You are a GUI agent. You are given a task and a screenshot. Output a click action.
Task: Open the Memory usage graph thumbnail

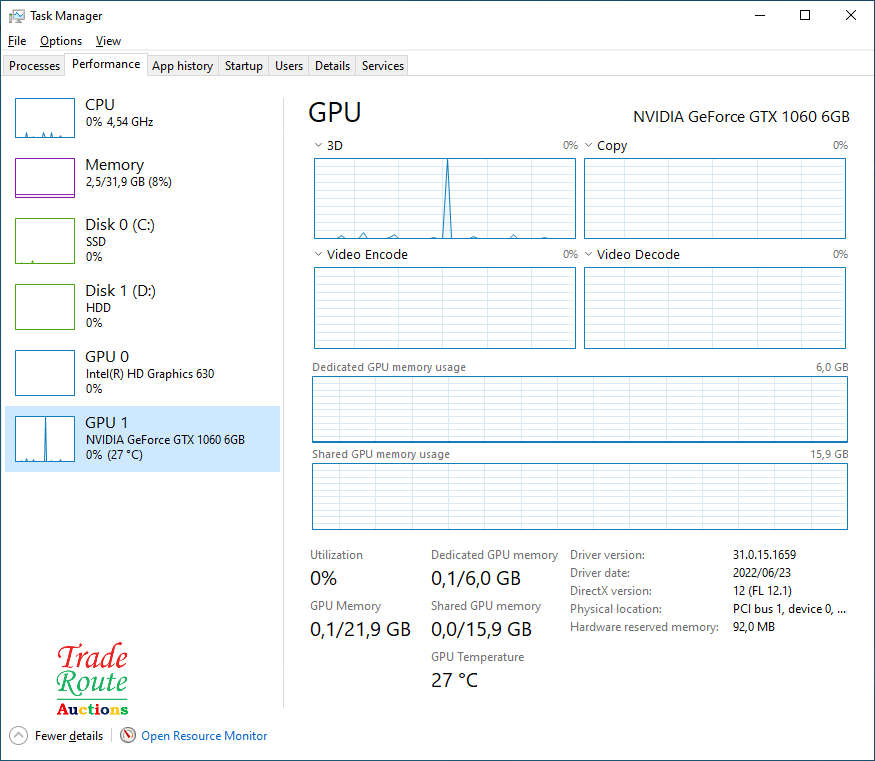click(x=45, y=178)
